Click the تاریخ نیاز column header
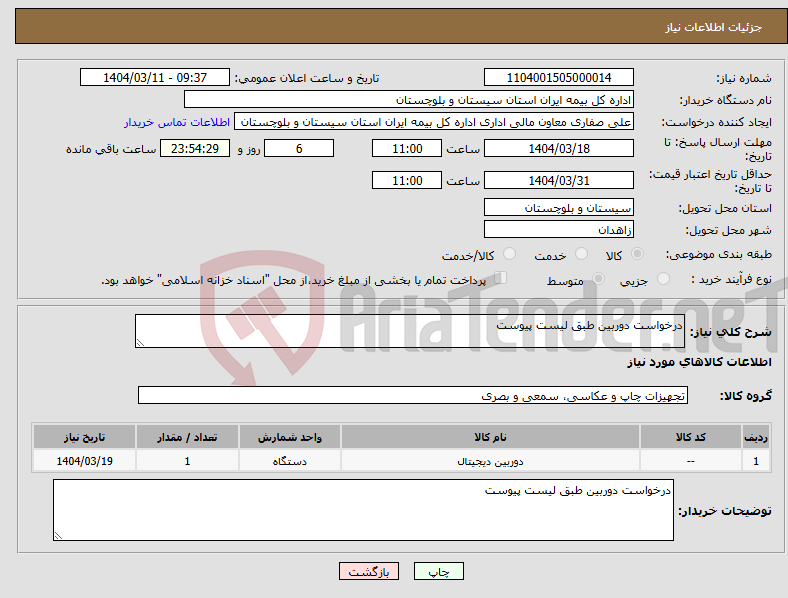This screenshot has height=598, width=788. pyautogui.click(x=84, y=437)
